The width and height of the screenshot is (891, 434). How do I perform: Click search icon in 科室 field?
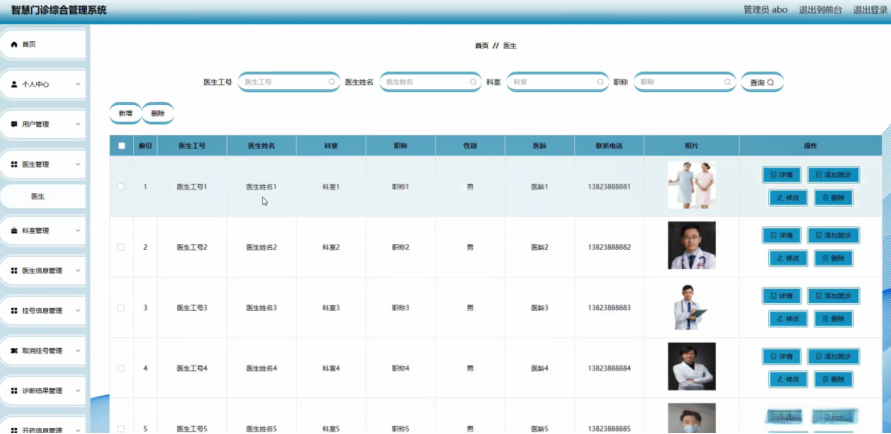point(600,82)
